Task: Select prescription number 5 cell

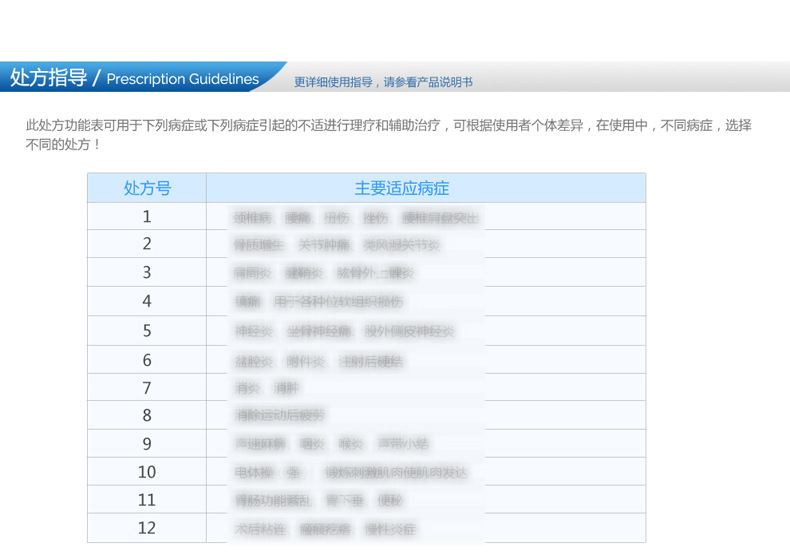Action: click(147, 331)
